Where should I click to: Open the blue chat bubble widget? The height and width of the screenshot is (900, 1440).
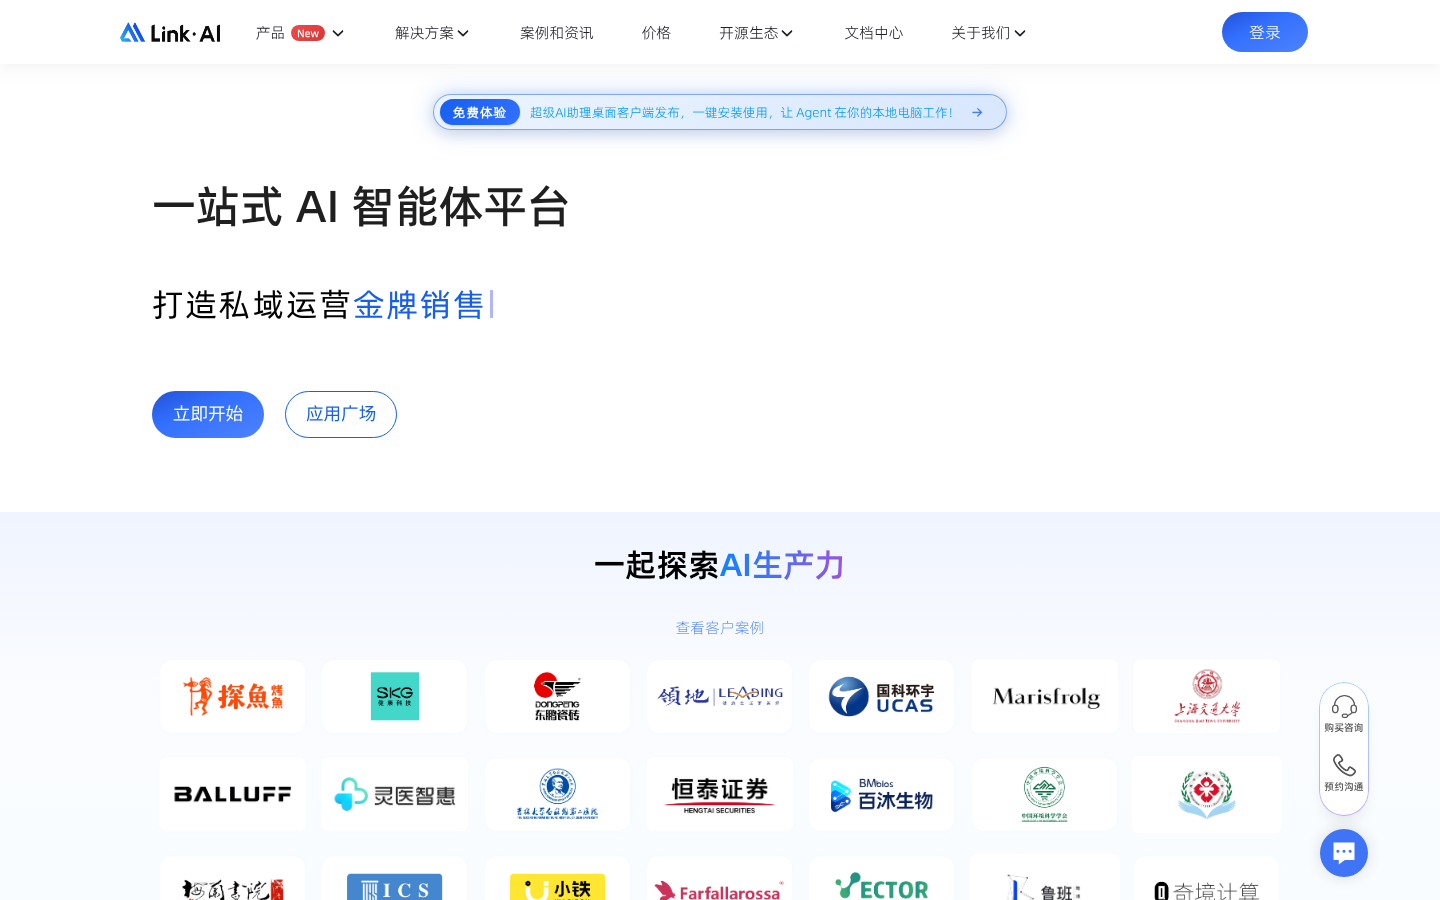point(1344,853)
